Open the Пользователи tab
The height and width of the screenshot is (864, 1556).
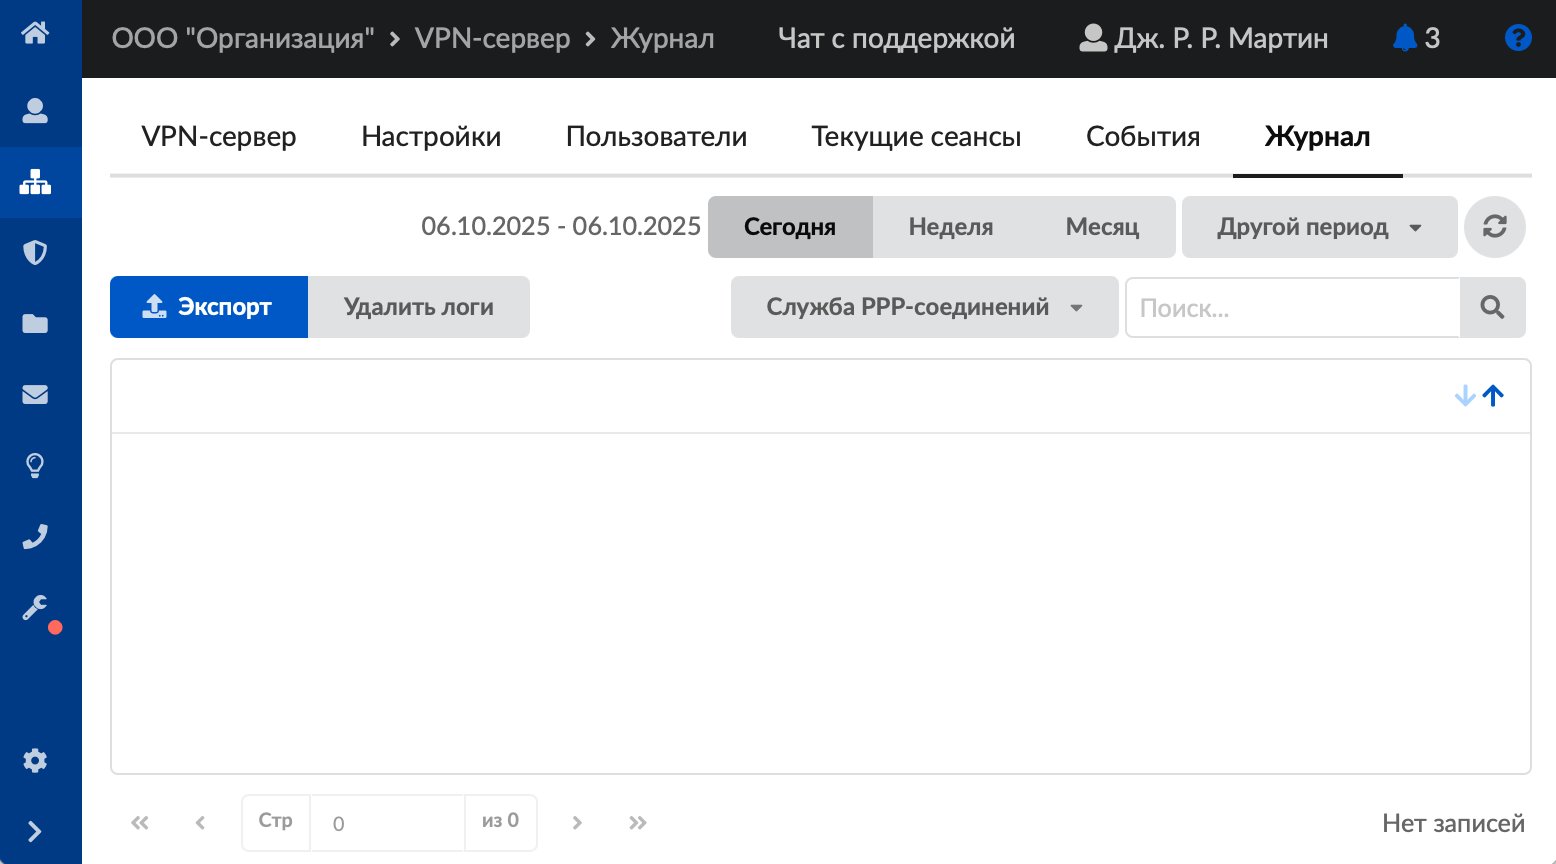click(656, 137)
